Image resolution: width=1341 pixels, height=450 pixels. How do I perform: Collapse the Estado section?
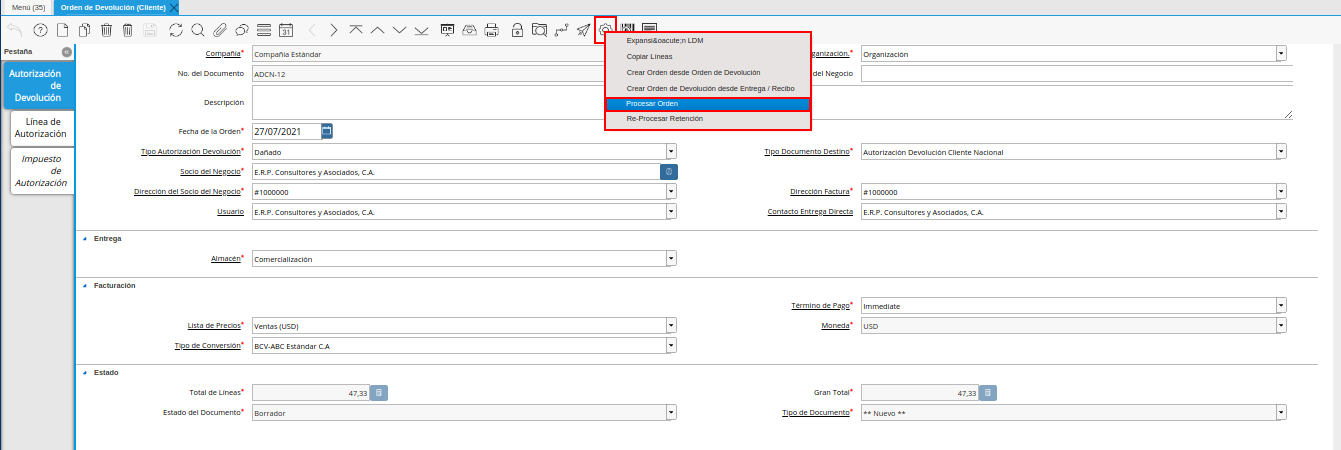[x=84, y=372]
